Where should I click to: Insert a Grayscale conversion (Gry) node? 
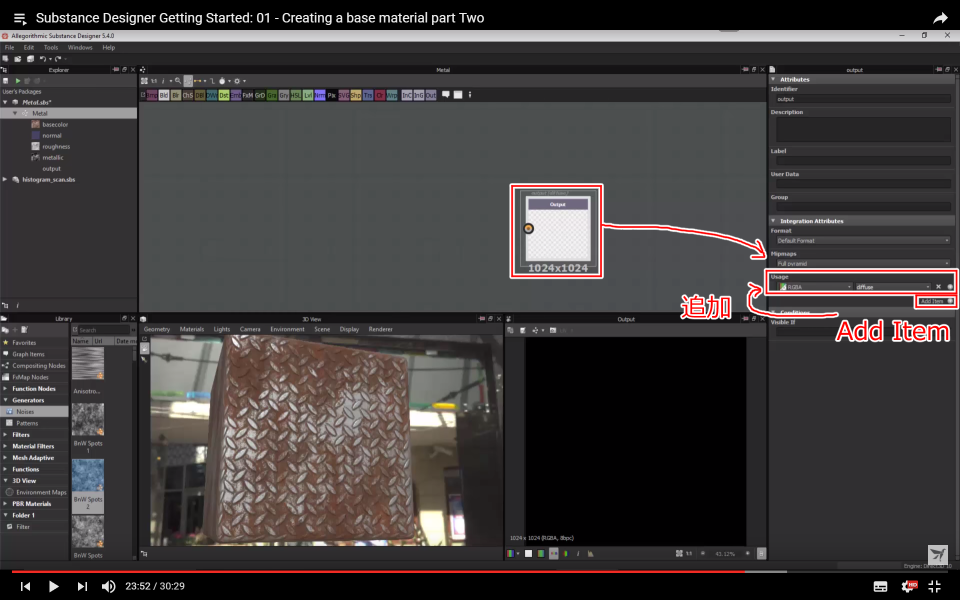point(283,95)
